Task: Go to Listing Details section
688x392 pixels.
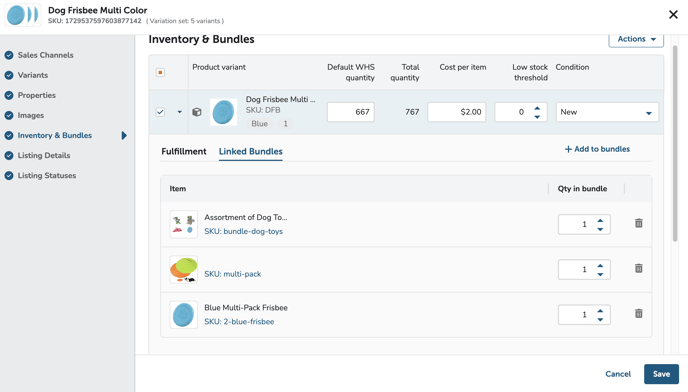Action: coord(44,155)
